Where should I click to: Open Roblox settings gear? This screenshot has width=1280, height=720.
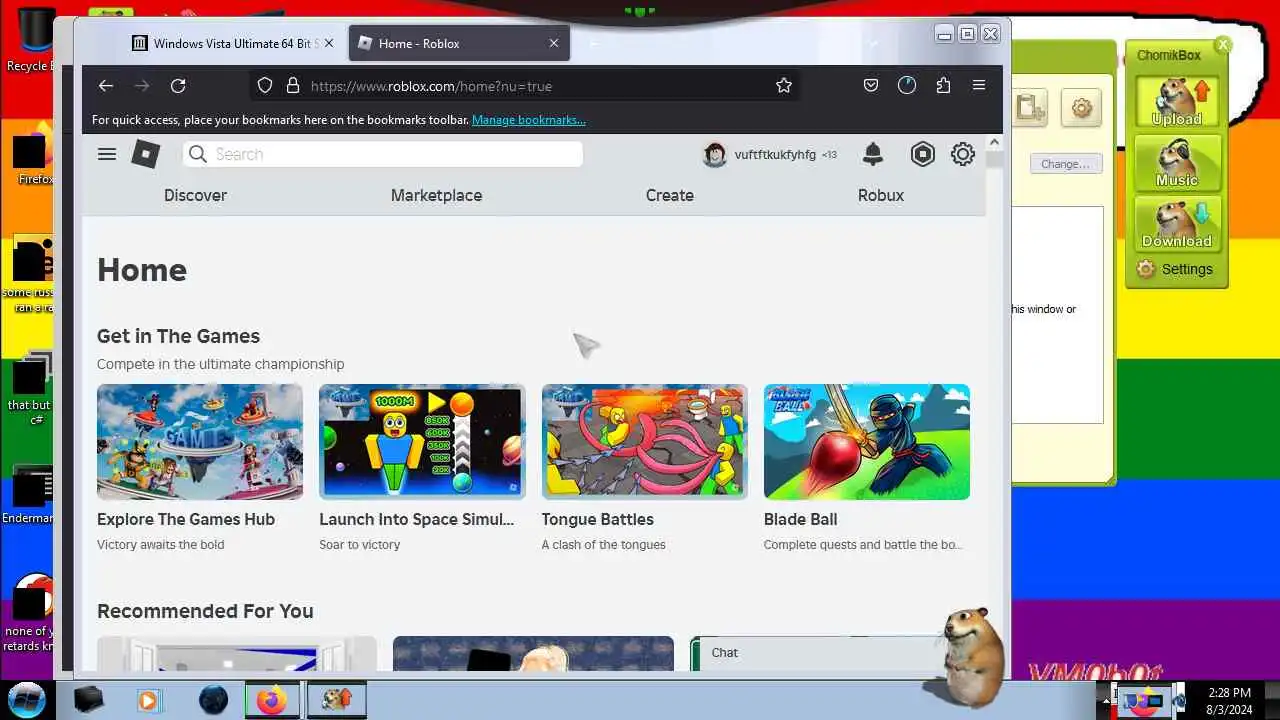pos(962,154)
